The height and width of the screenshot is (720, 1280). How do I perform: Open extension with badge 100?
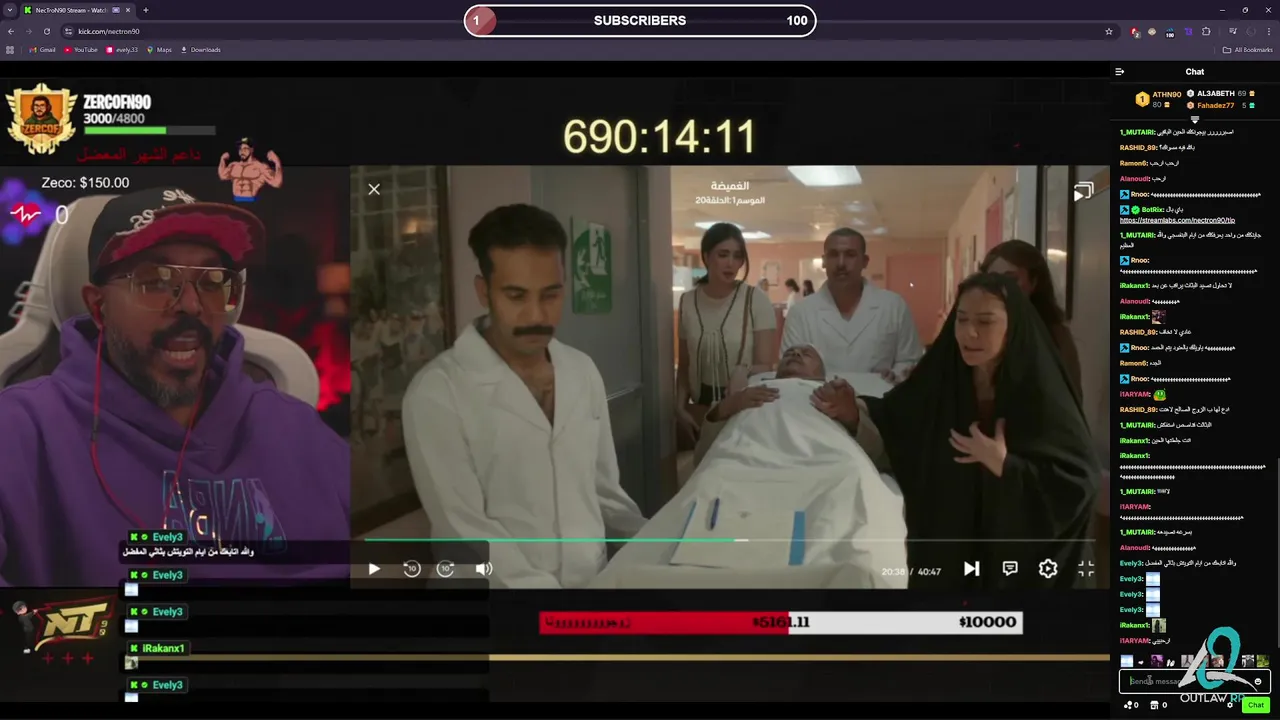pyautogui.click(x=1170, y=32)
